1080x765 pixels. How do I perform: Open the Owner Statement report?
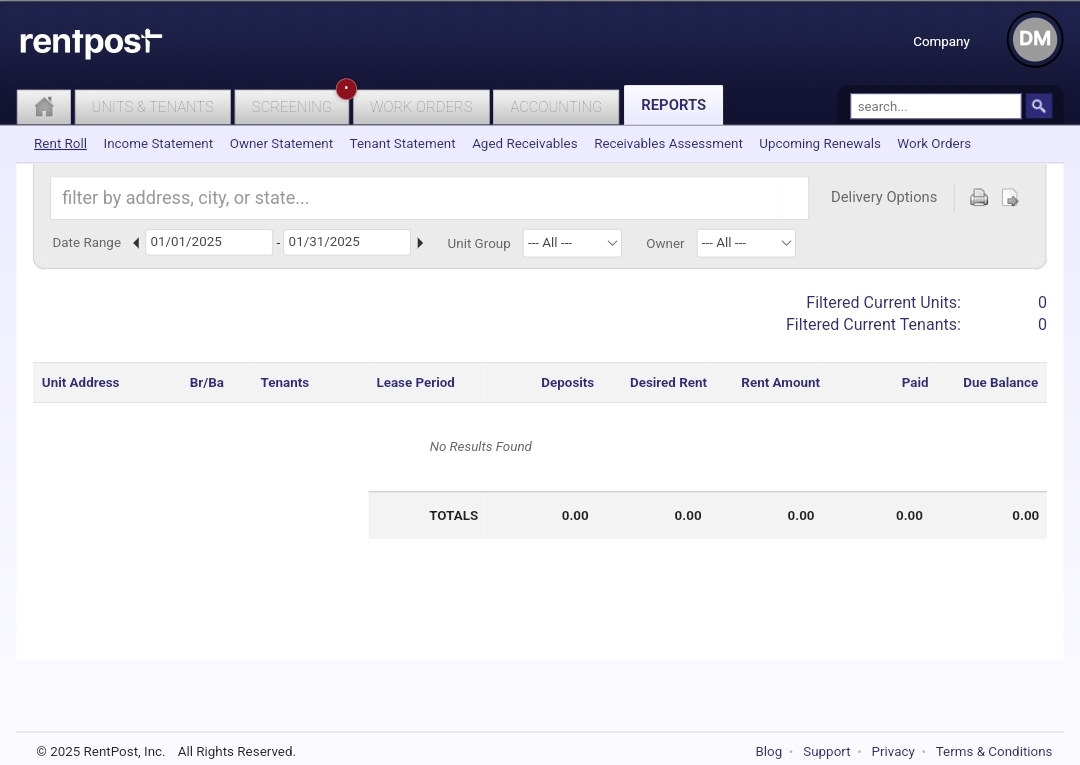[281, 143]
